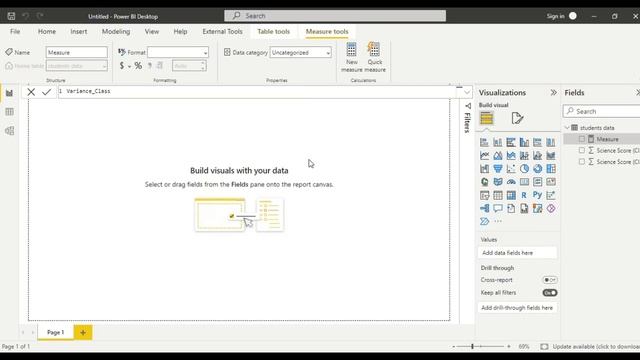Toggle the Keep all filters switch
Viewport: 640px width, 360px height.
tap(550, 293)
